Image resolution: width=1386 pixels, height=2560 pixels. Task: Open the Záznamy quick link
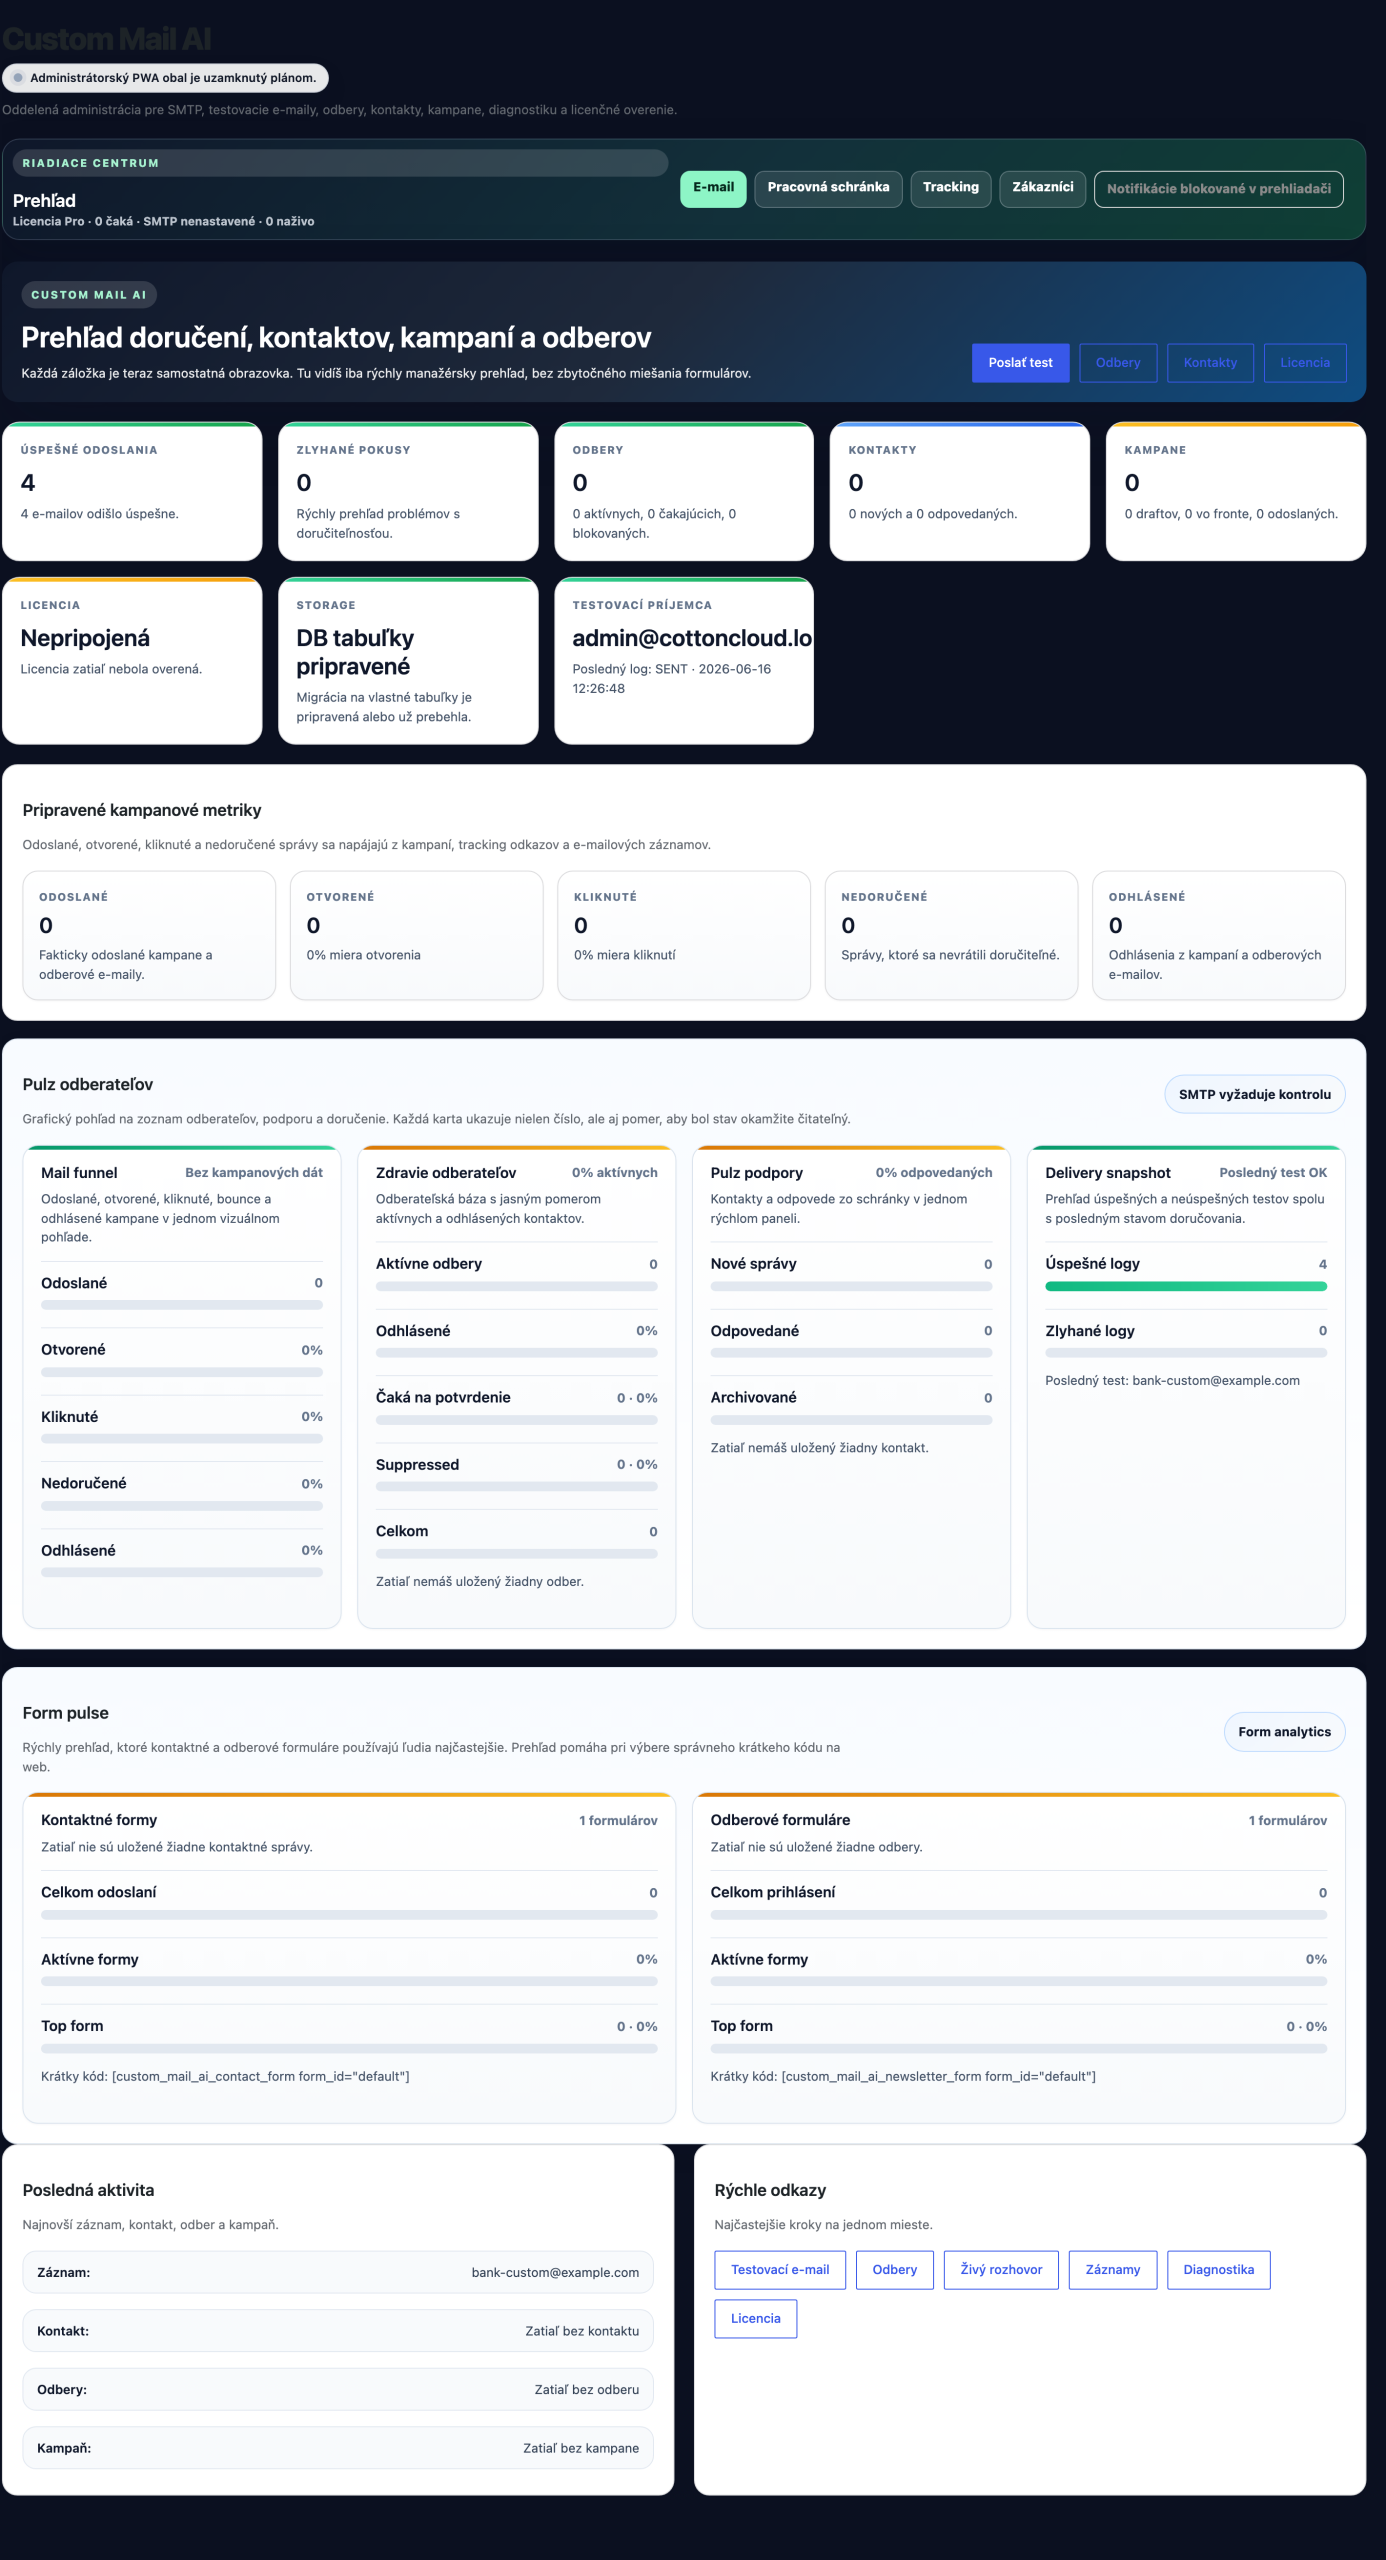click(x=1112, y=2270)
